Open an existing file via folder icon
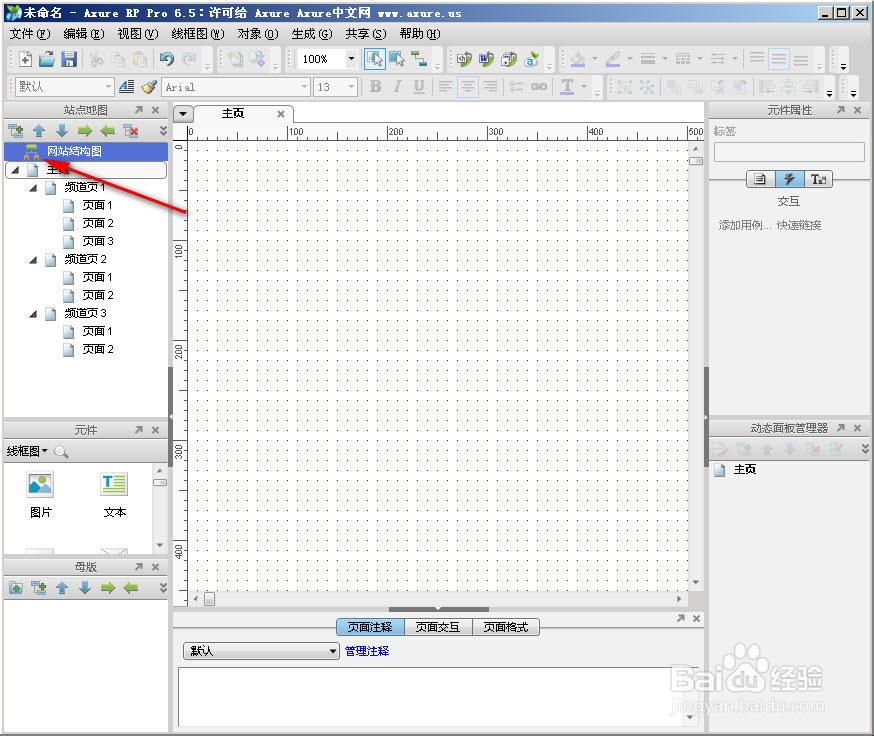Image resolution: width=874 pixels, height=736 pixels. 47,59
